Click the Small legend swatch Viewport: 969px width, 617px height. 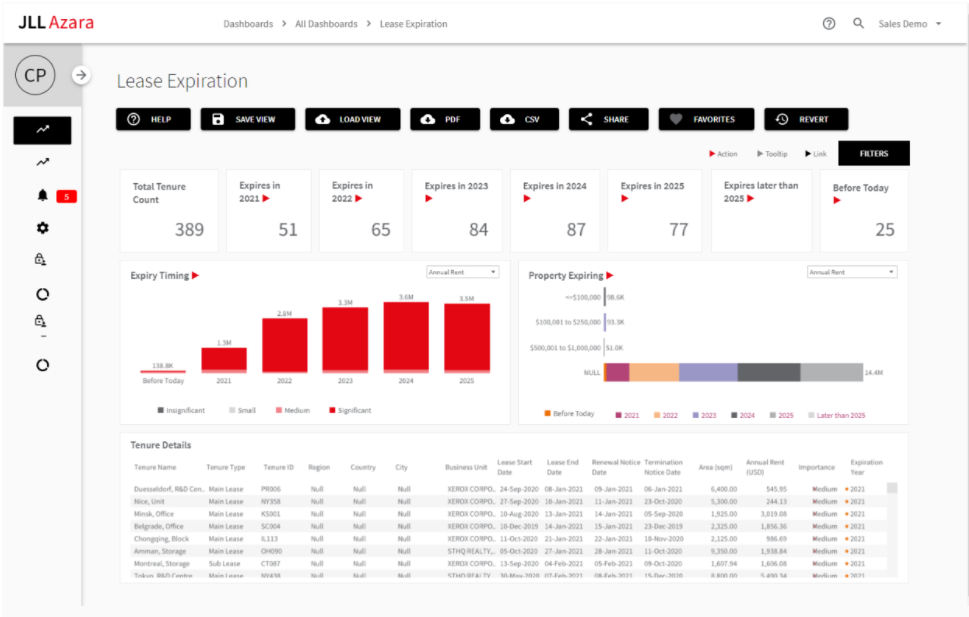pos(232,410)
